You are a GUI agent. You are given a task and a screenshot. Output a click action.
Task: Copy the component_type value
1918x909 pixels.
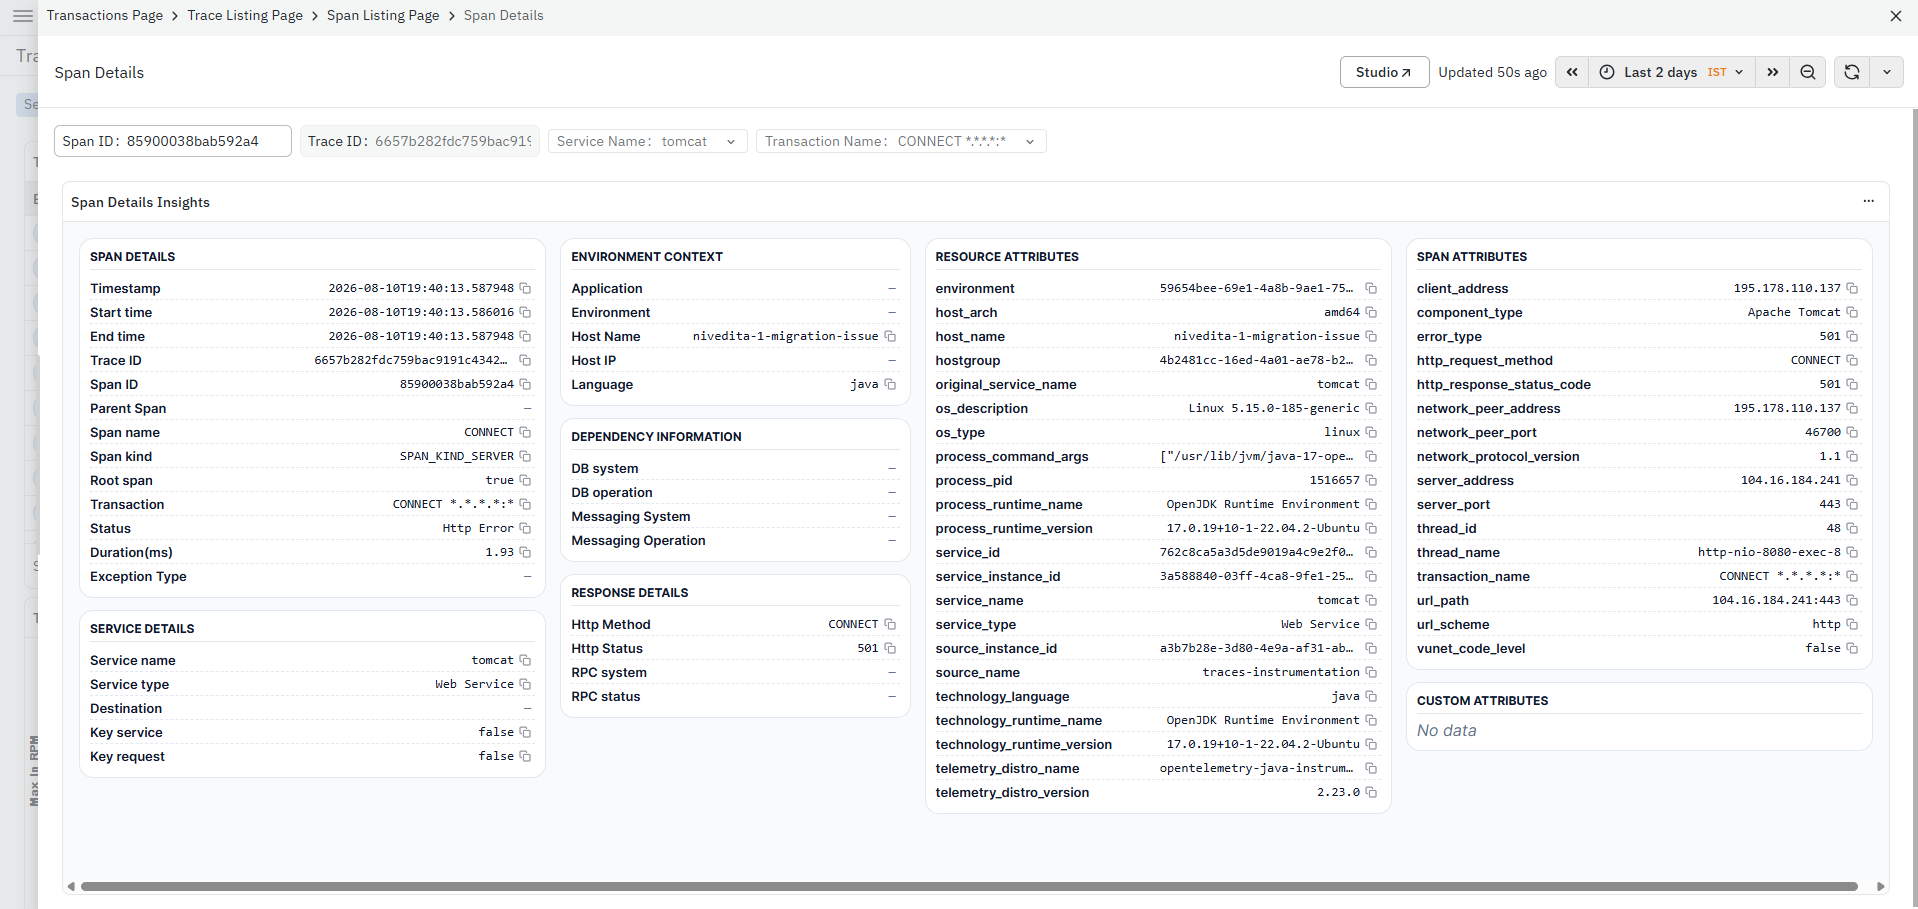[x=1852, y=312]
